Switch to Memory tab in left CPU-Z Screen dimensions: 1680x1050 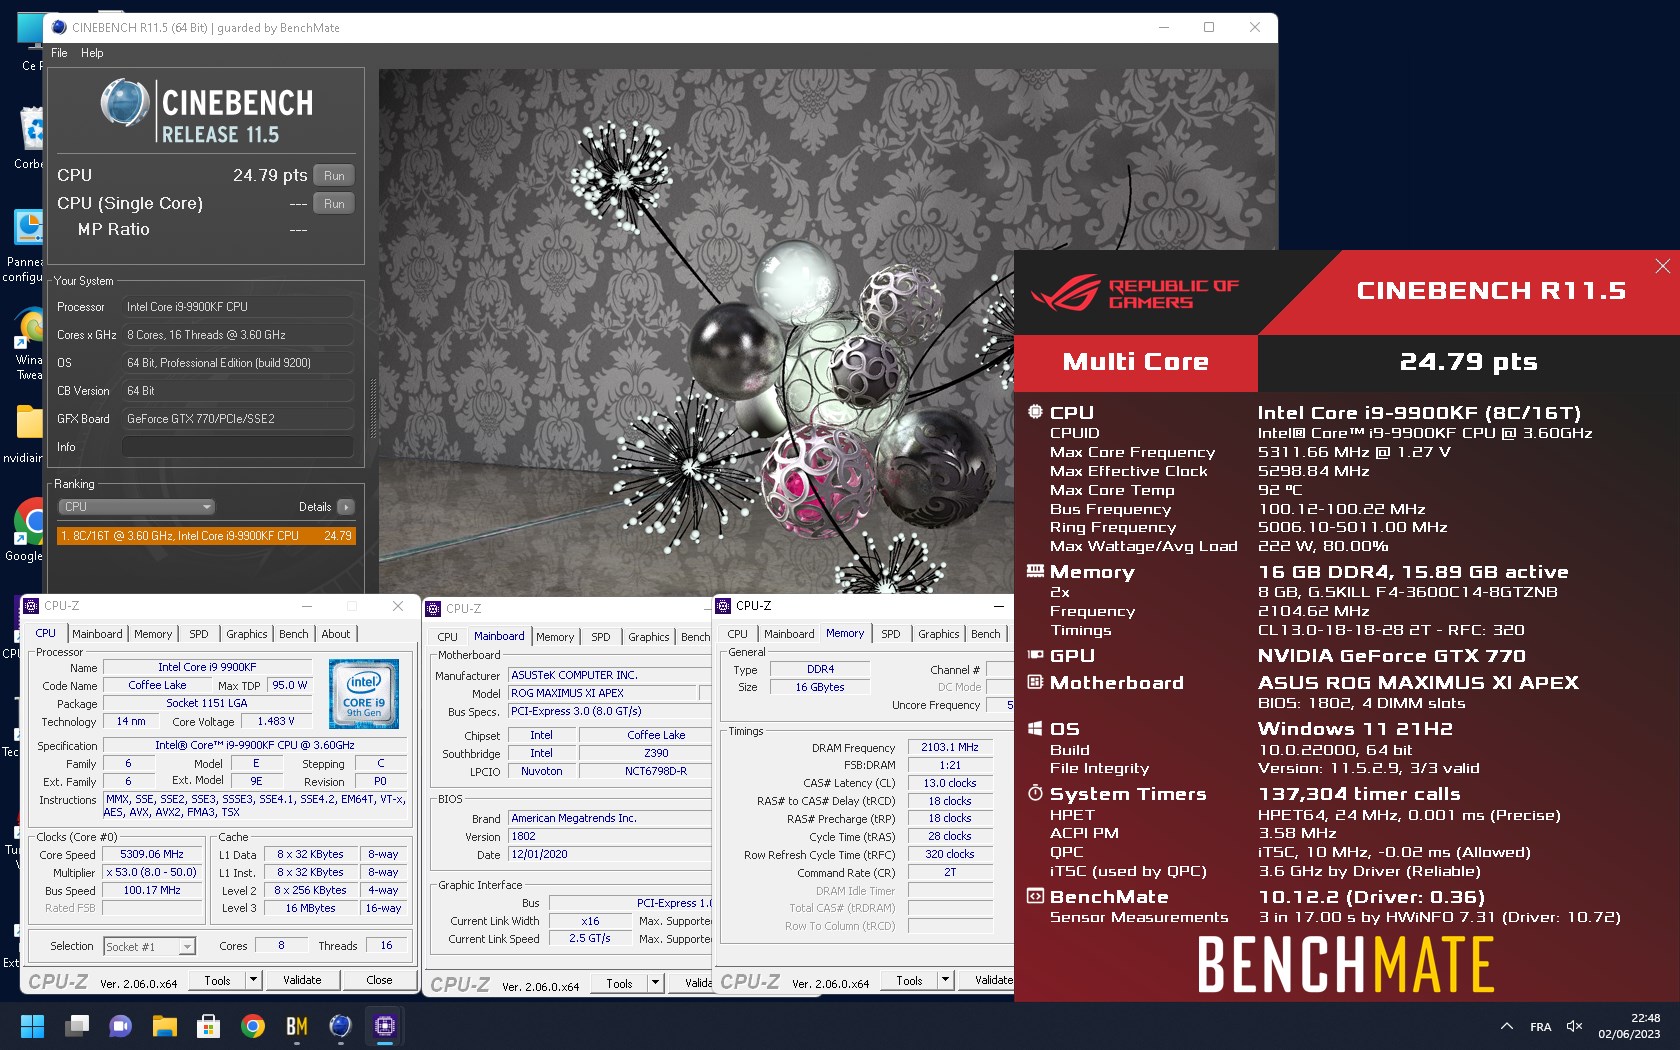153,634
